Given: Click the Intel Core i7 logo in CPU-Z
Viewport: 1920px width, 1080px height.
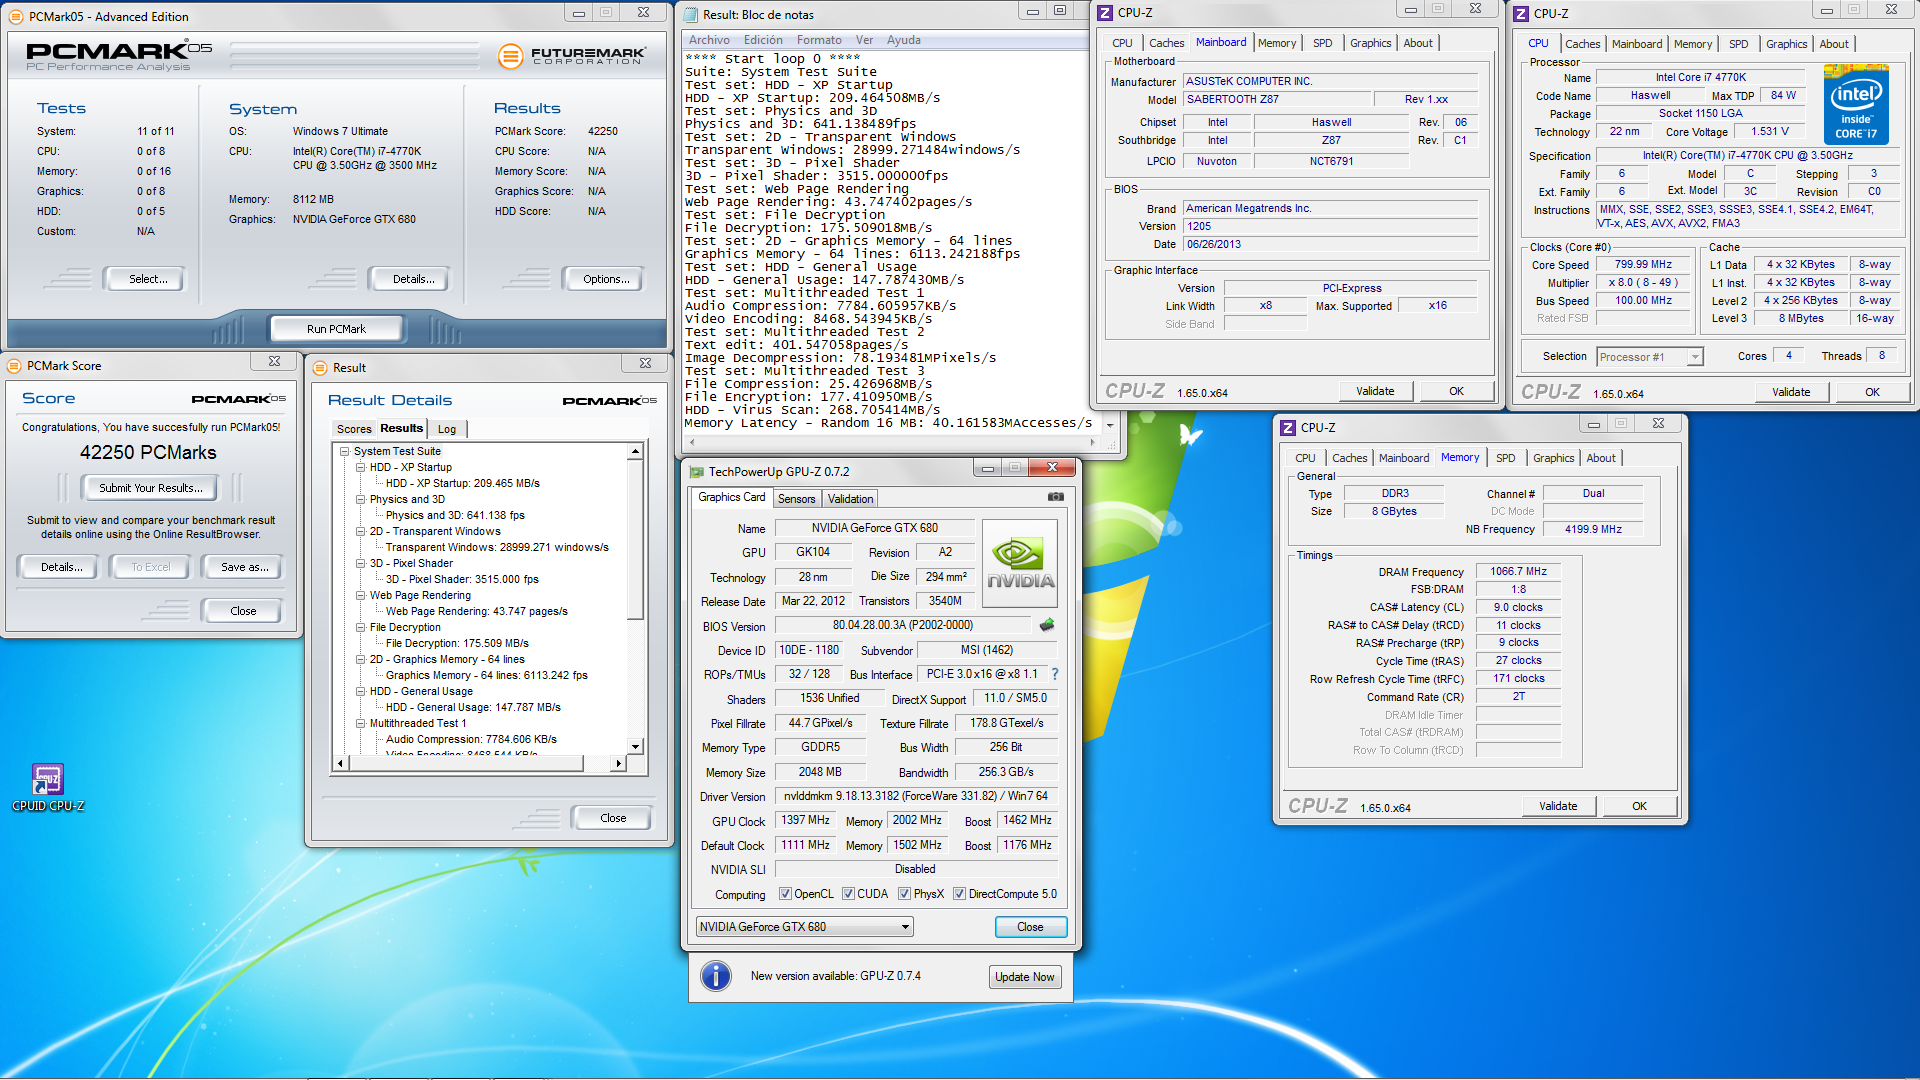Looking at the screenshot, I should 1856,104.
